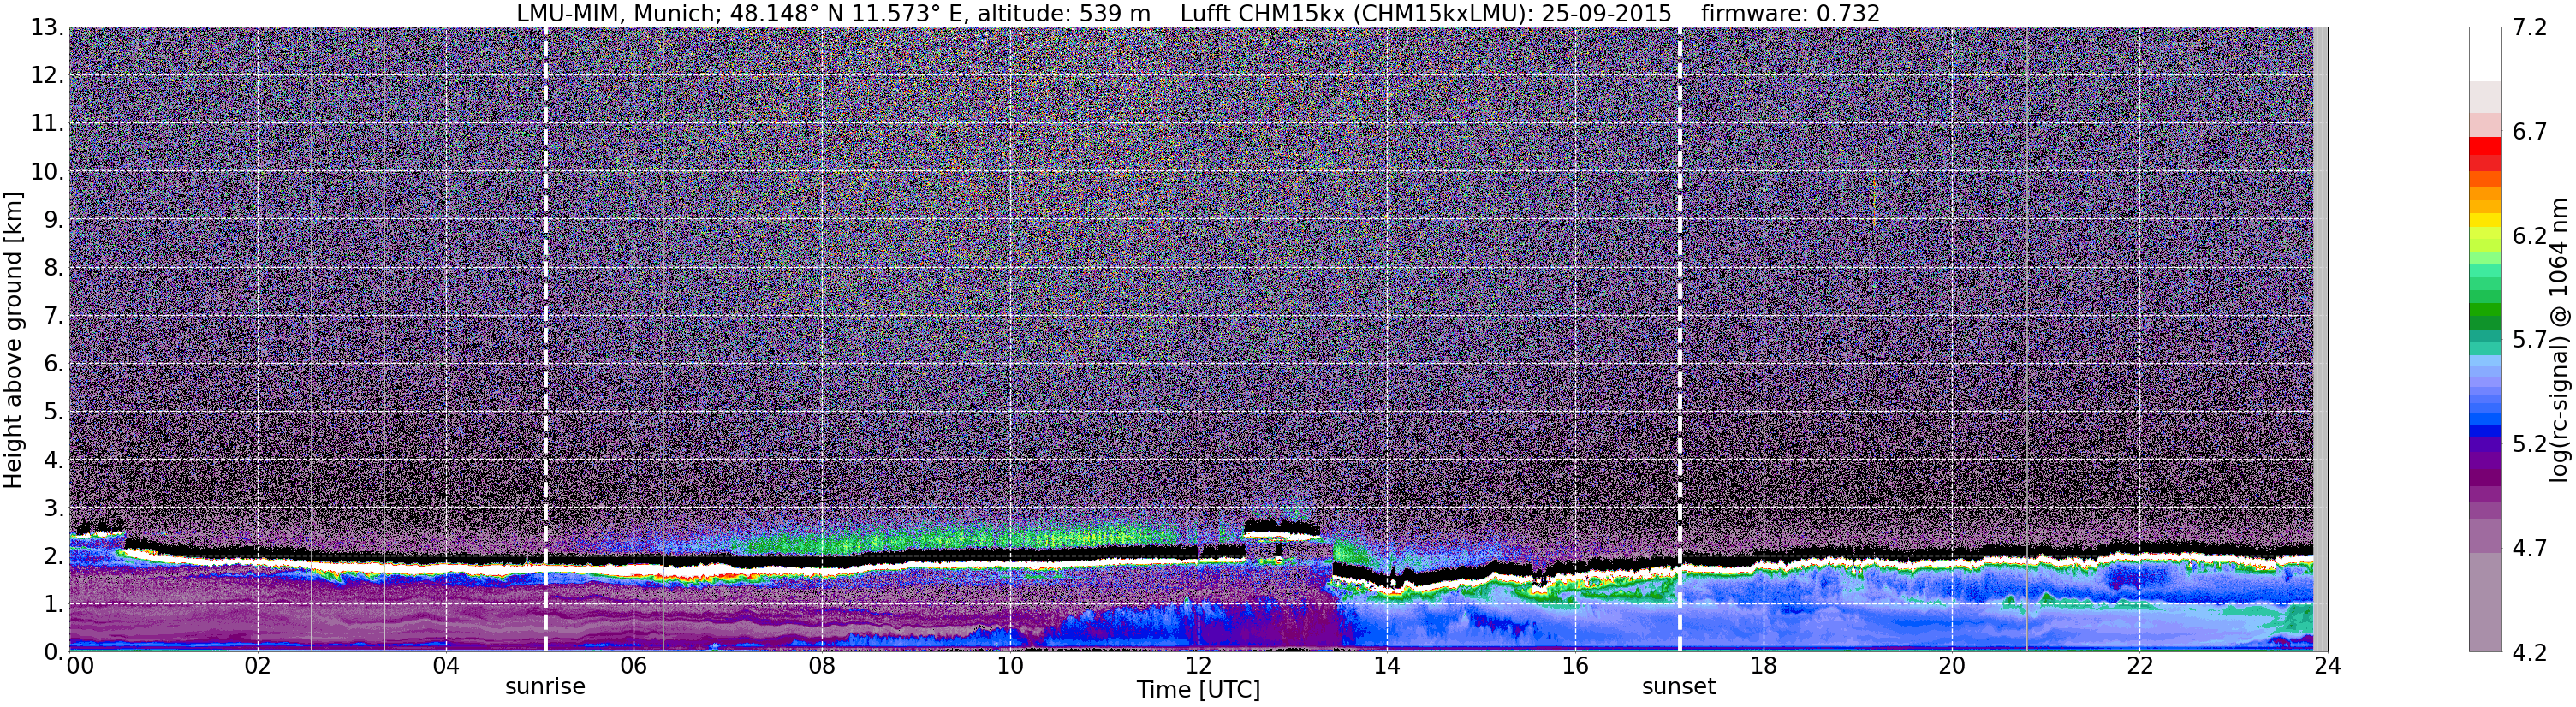Click the 5. height tick label
This screenshot has width=2576, height=707.
click(53, 411)
